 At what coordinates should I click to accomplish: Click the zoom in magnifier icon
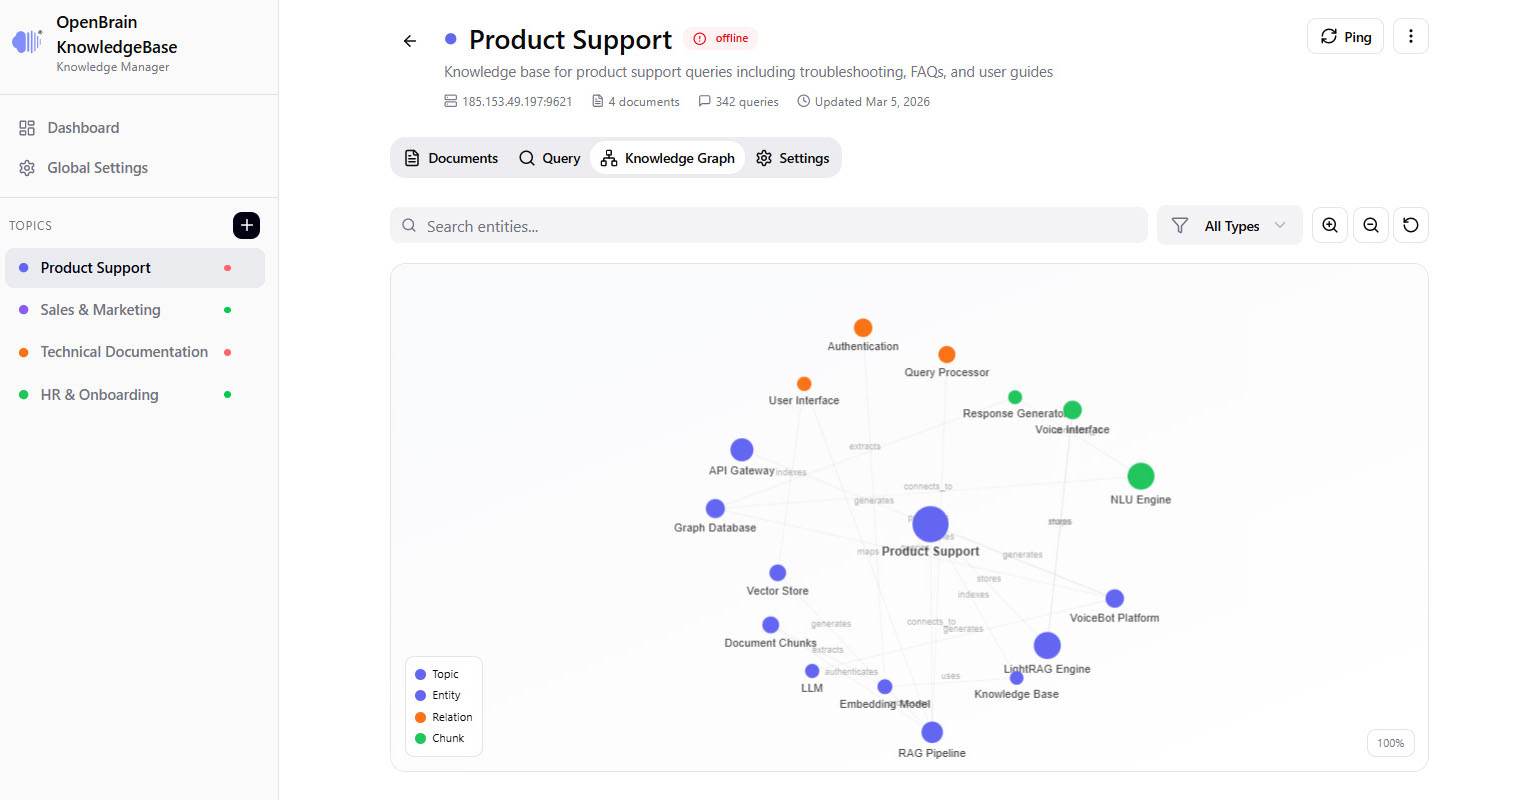[1330, 226]
